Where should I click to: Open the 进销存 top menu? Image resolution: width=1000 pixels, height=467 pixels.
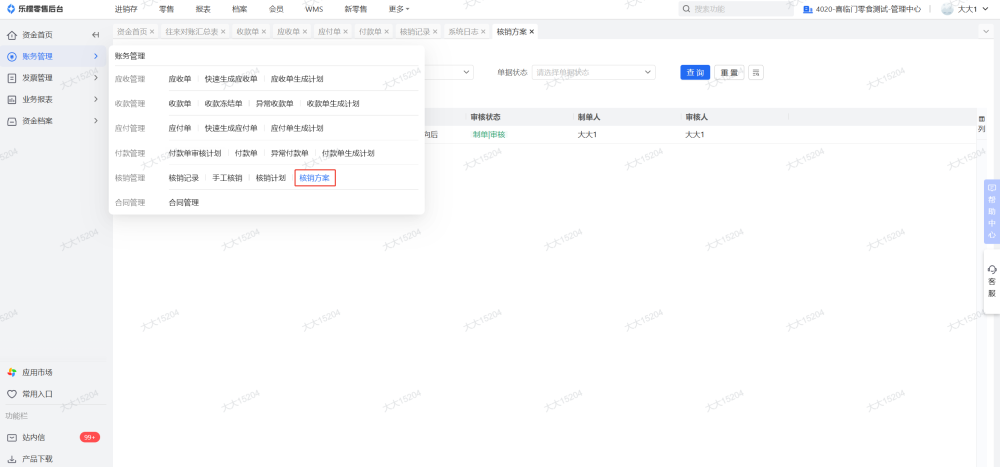pyautogui.click(x=126, y=10)
